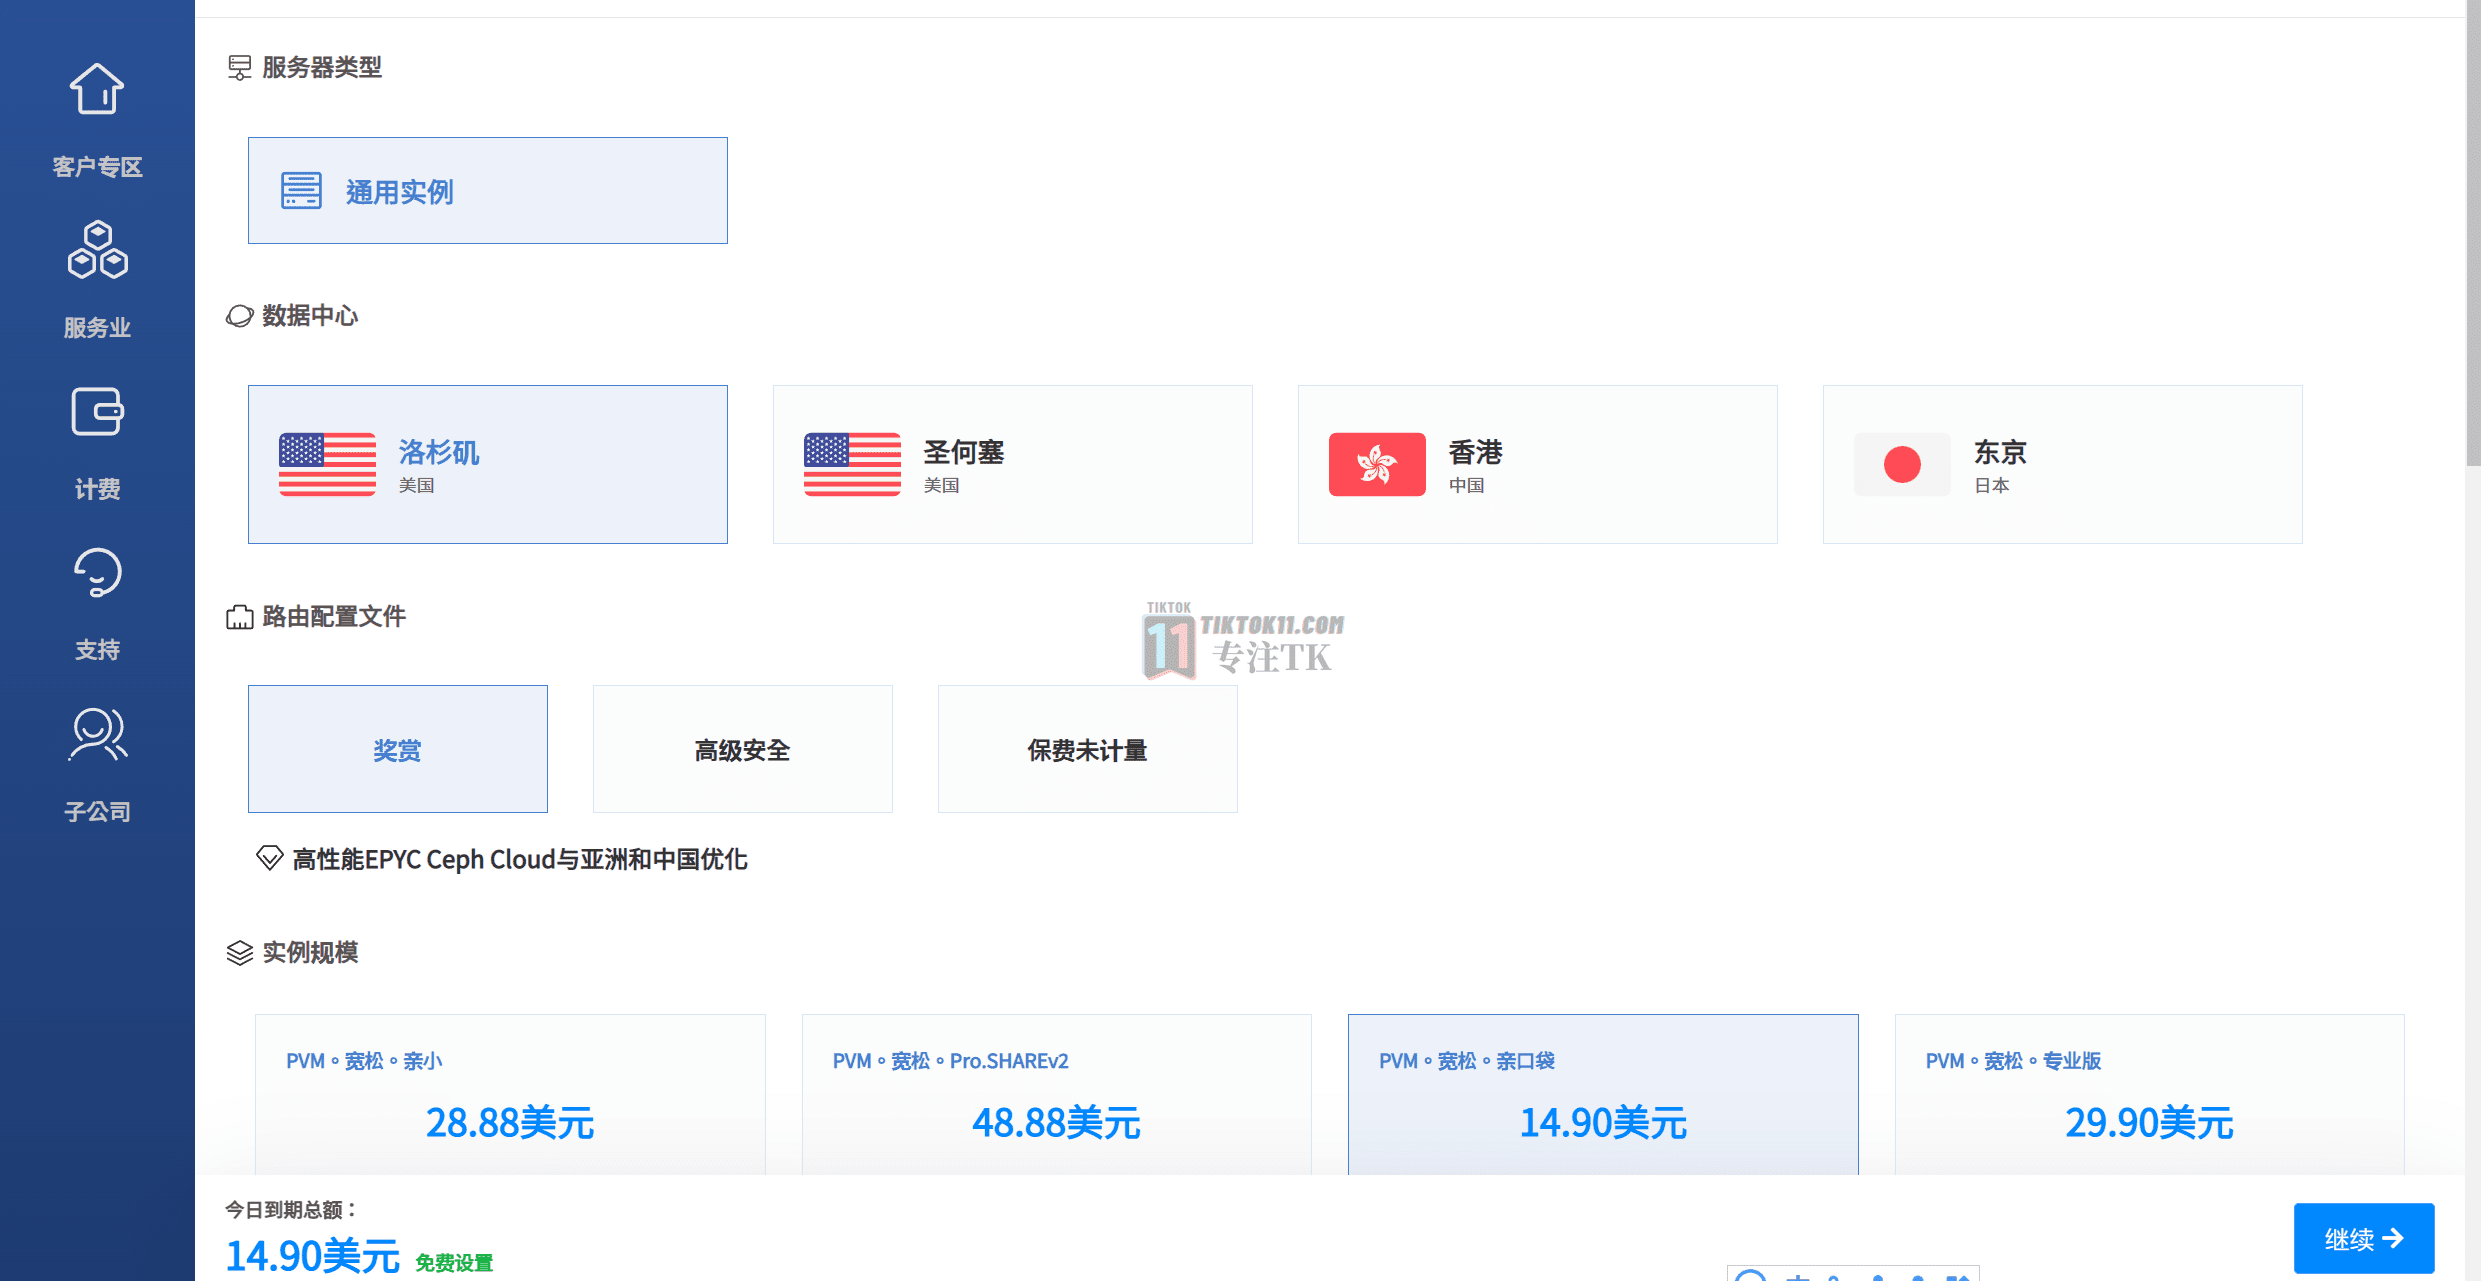Click the 免费设置 link

[x=455, y=1262]
